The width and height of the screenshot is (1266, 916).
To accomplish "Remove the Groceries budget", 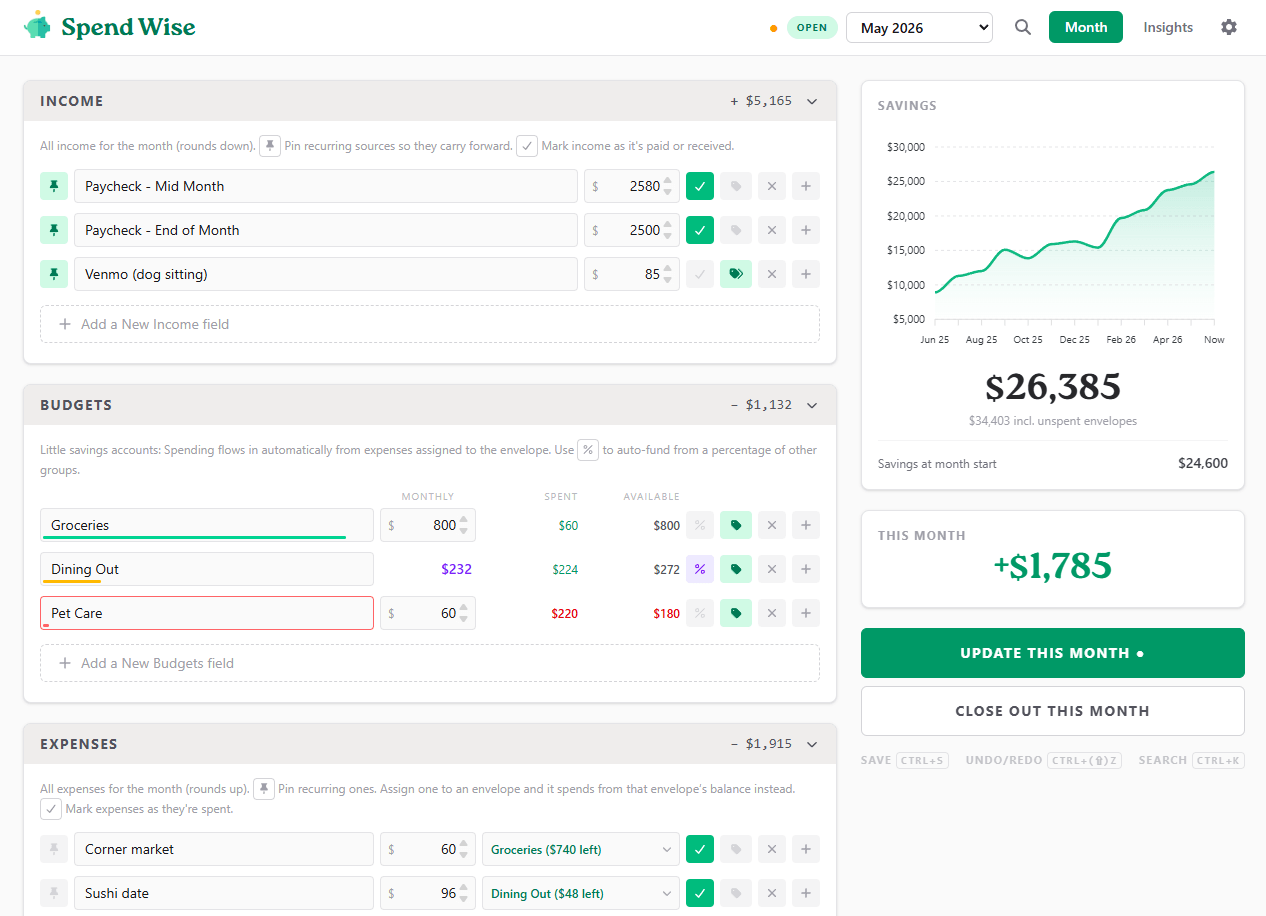I will (771, 525).
